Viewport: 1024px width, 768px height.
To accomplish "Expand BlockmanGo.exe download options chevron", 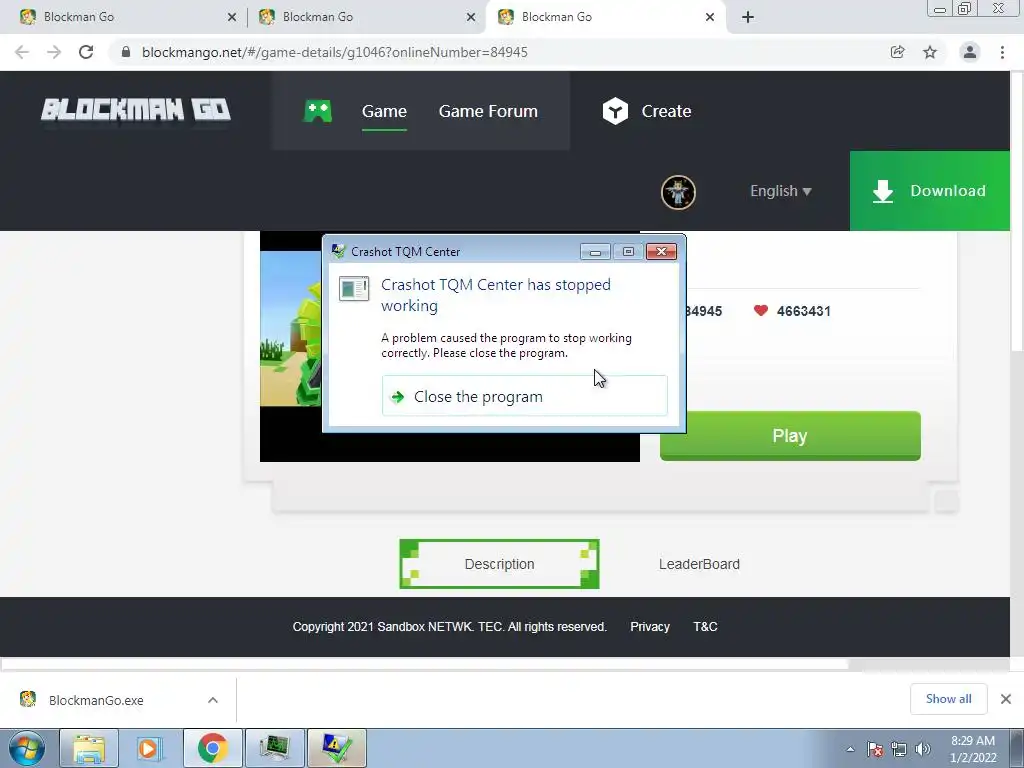I will click(x=213, y=700).
